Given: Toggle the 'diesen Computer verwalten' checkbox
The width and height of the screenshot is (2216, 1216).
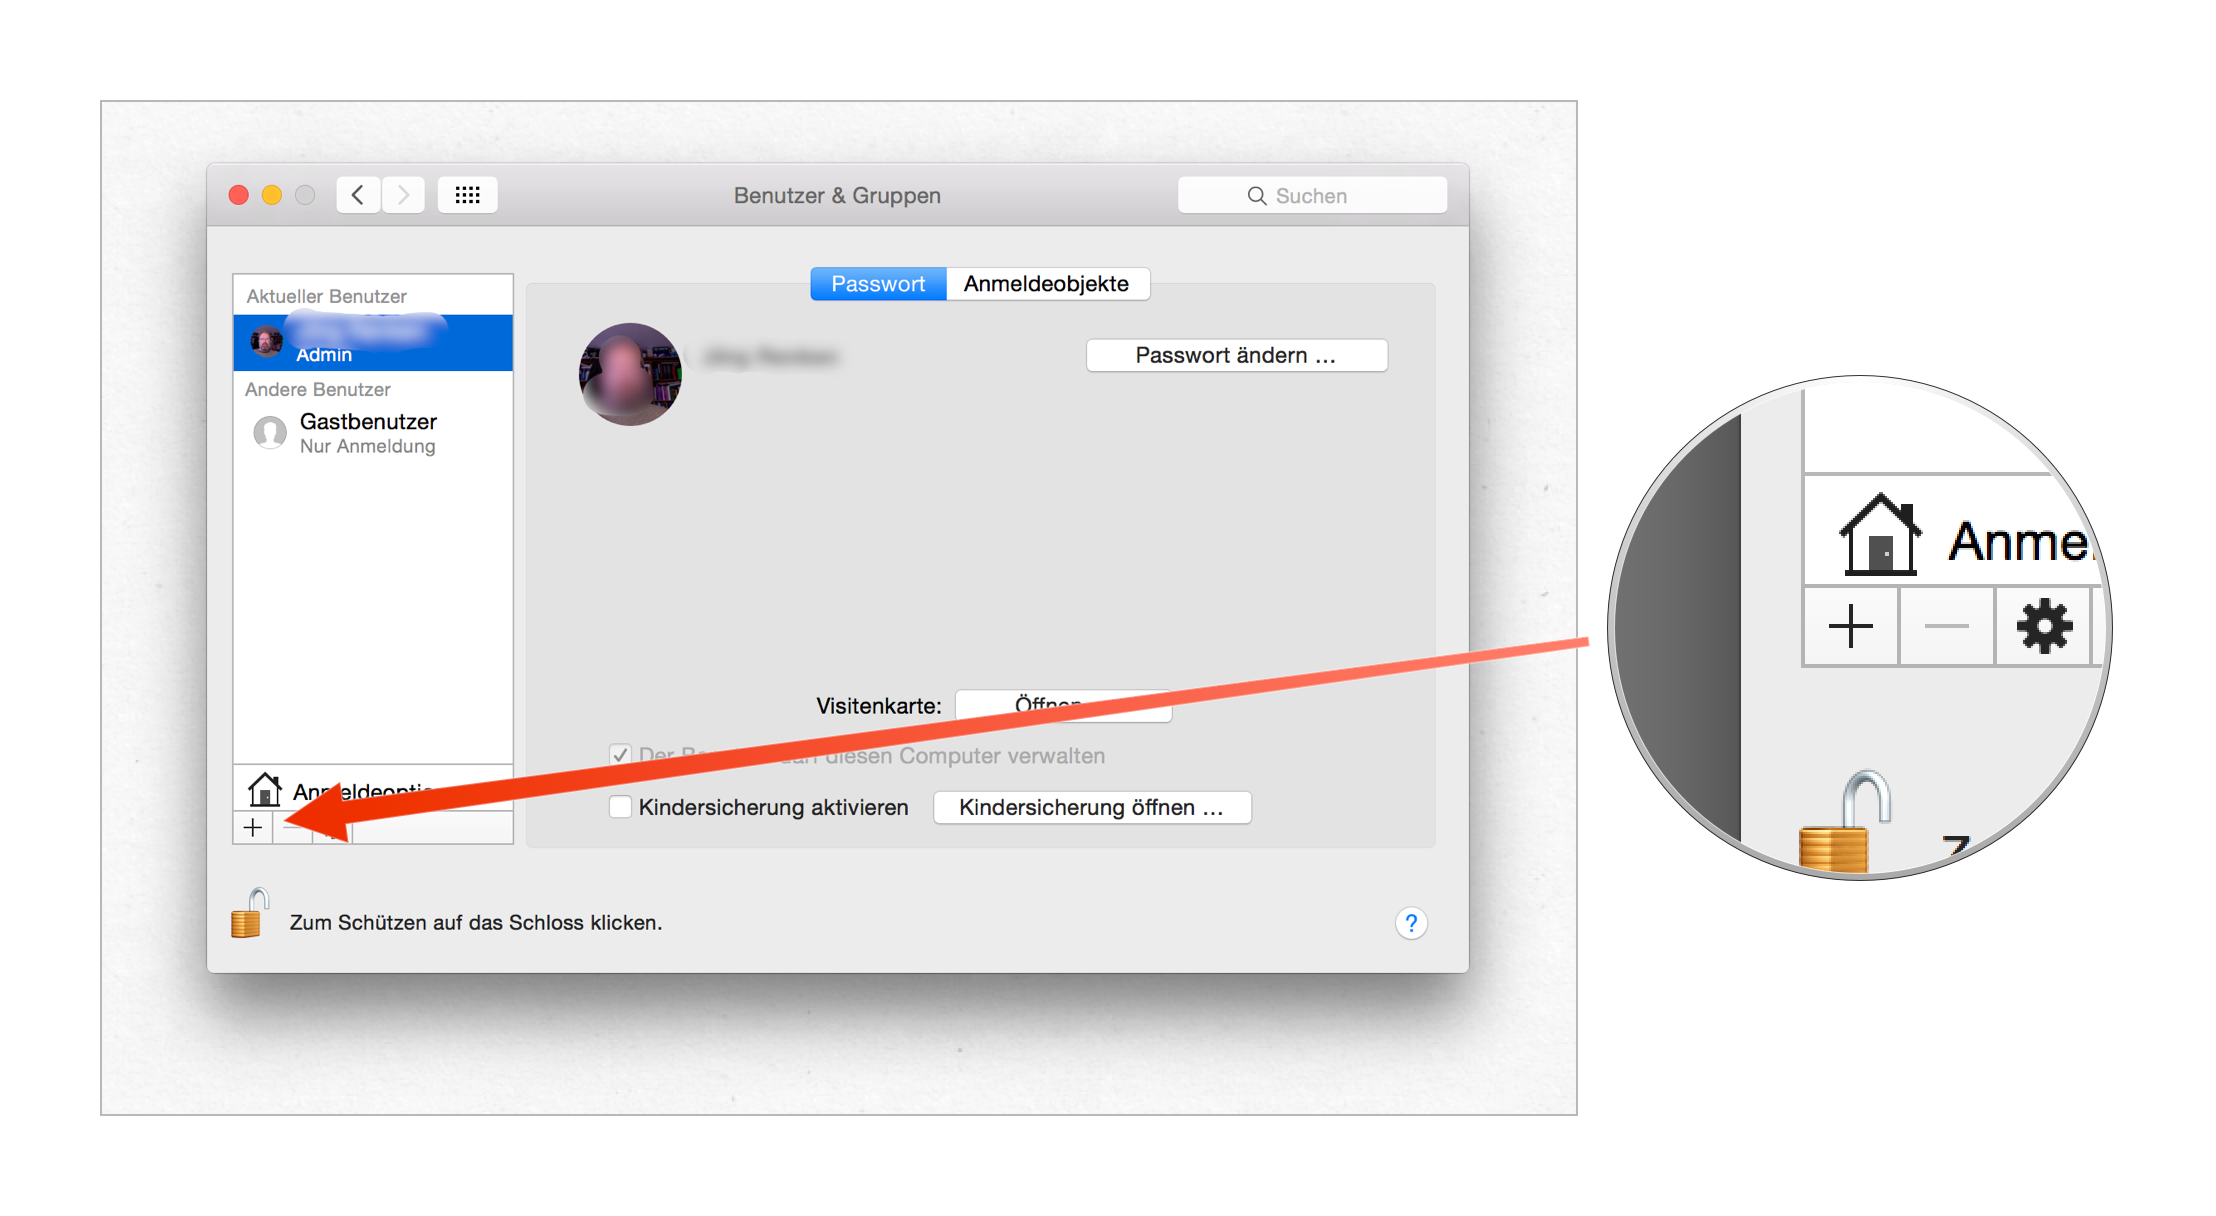Looking at the screenshot, I should [620, 755].
